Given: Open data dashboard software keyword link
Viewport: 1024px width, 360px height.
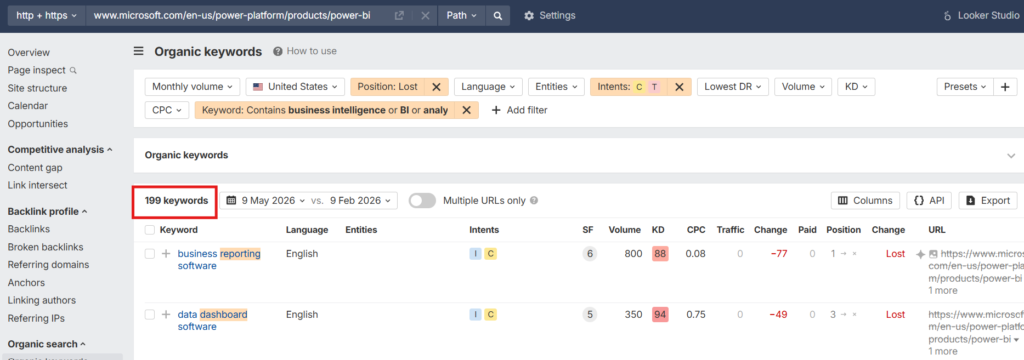Looking at the screenshot, I should pos(212,321).
